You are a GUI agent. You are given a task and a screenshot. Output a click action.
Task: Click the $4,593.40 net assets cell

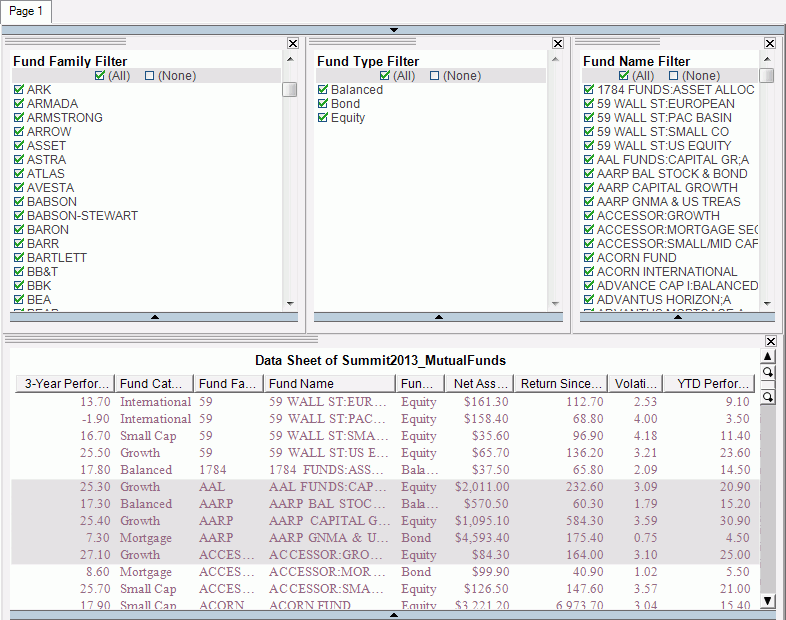482,538
